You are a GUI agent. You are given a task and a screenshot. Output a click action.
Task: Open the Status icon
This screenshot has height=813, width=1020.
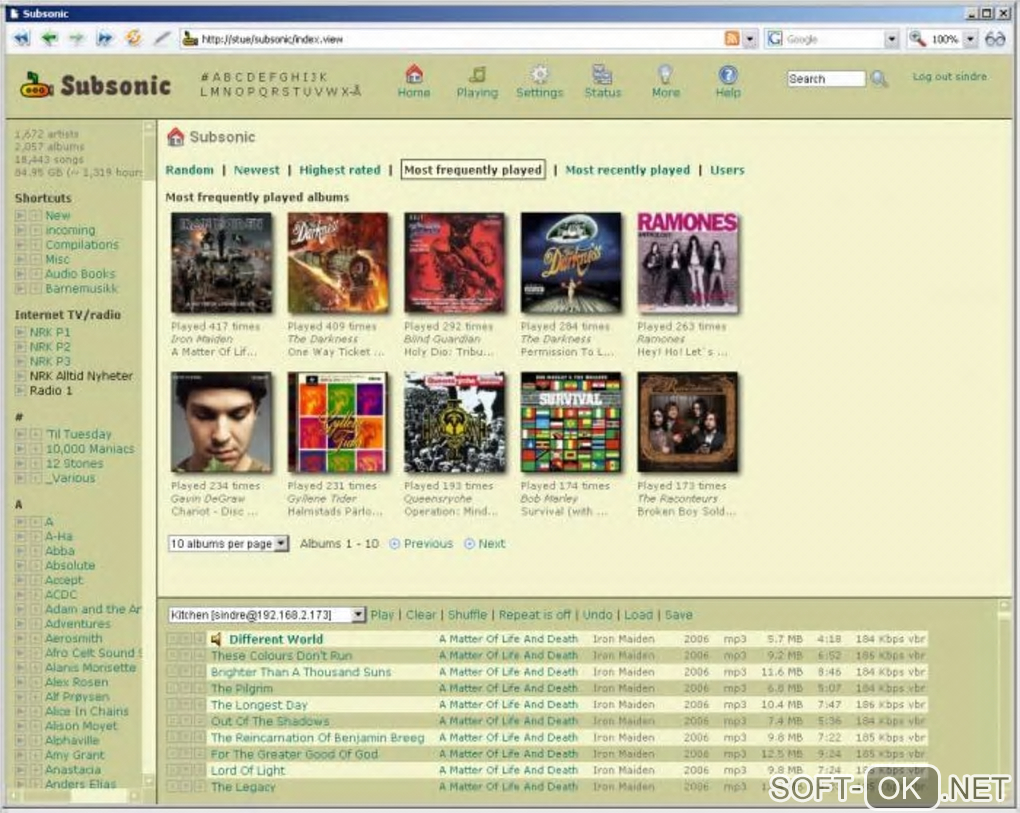tap(602, 73)
